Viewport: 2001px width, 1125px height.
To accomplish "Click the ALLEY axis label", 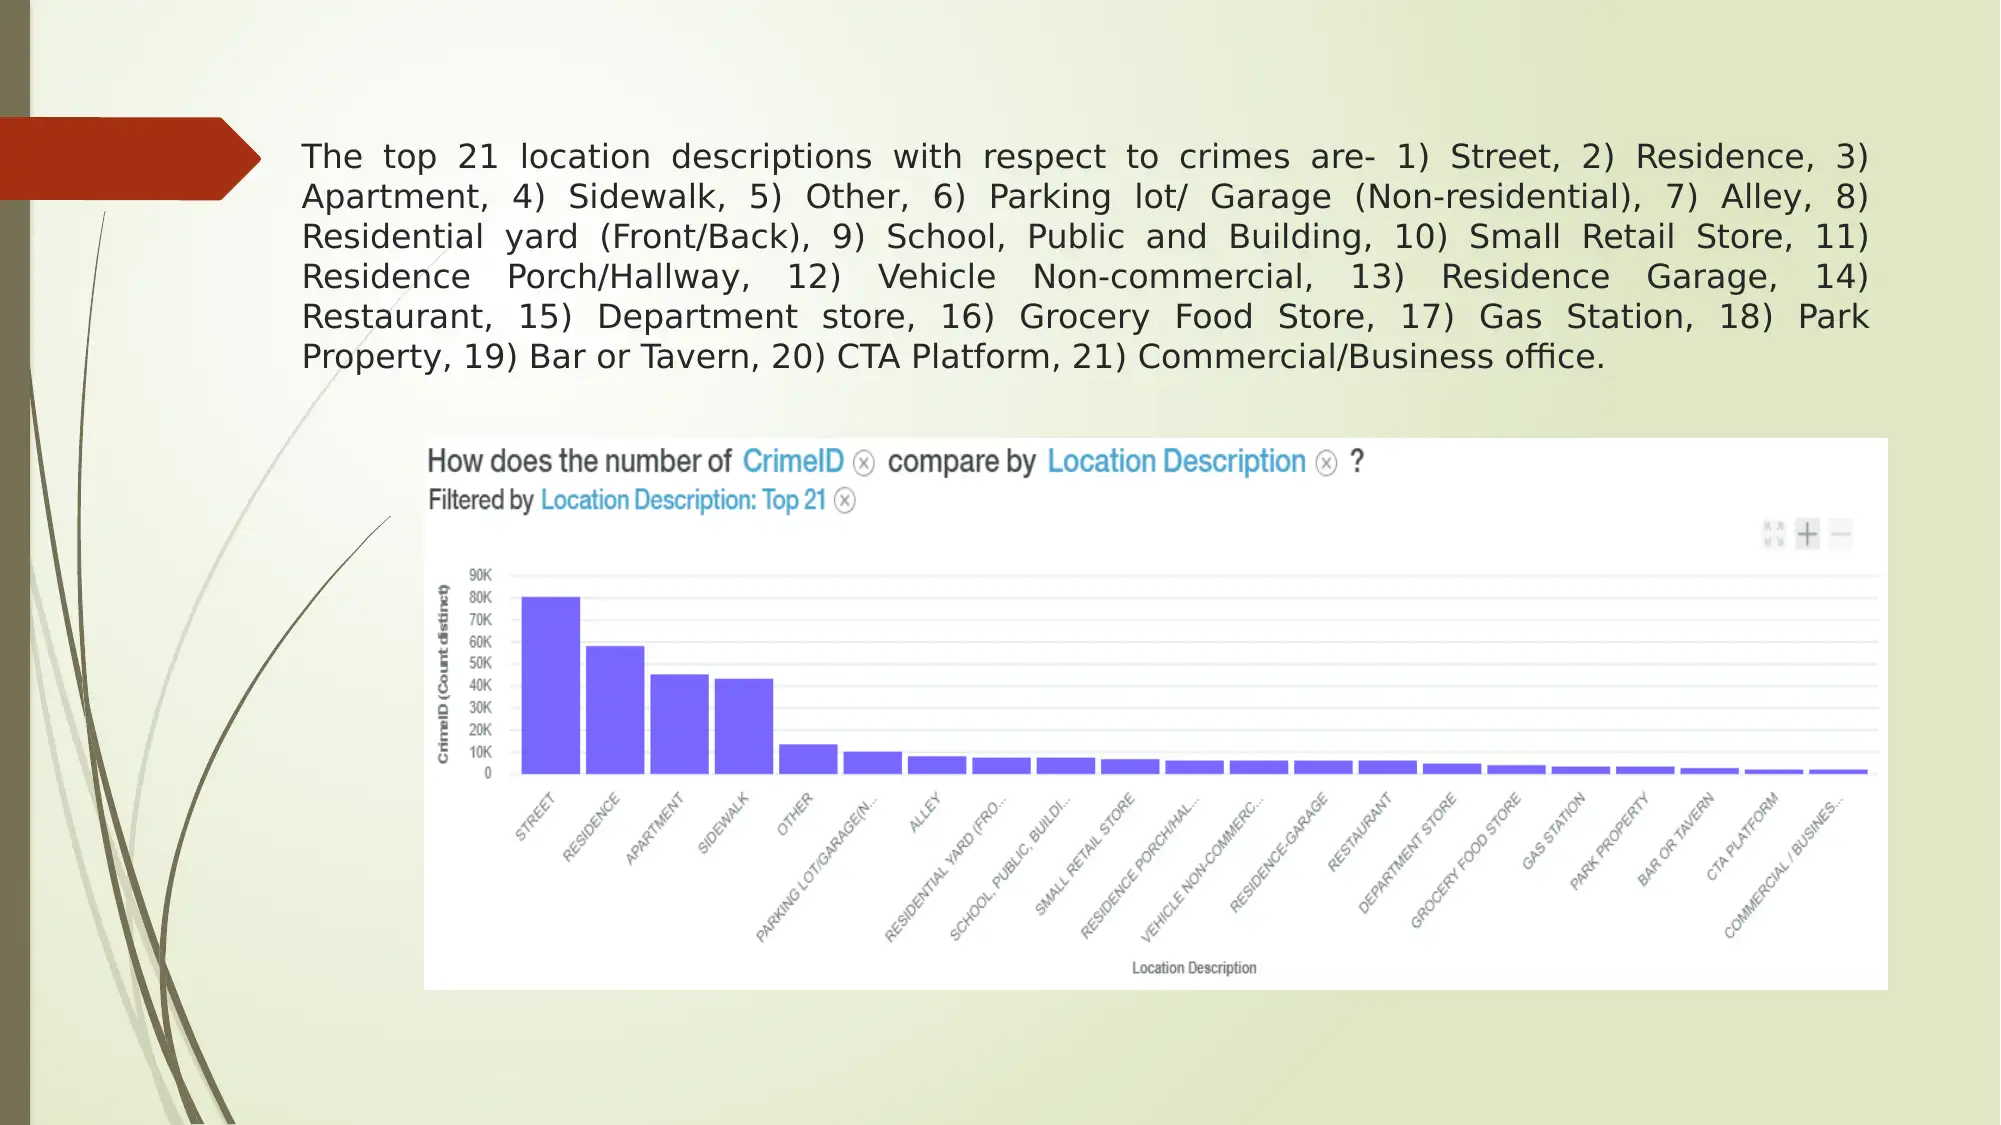I will click(x=925, y=812).
